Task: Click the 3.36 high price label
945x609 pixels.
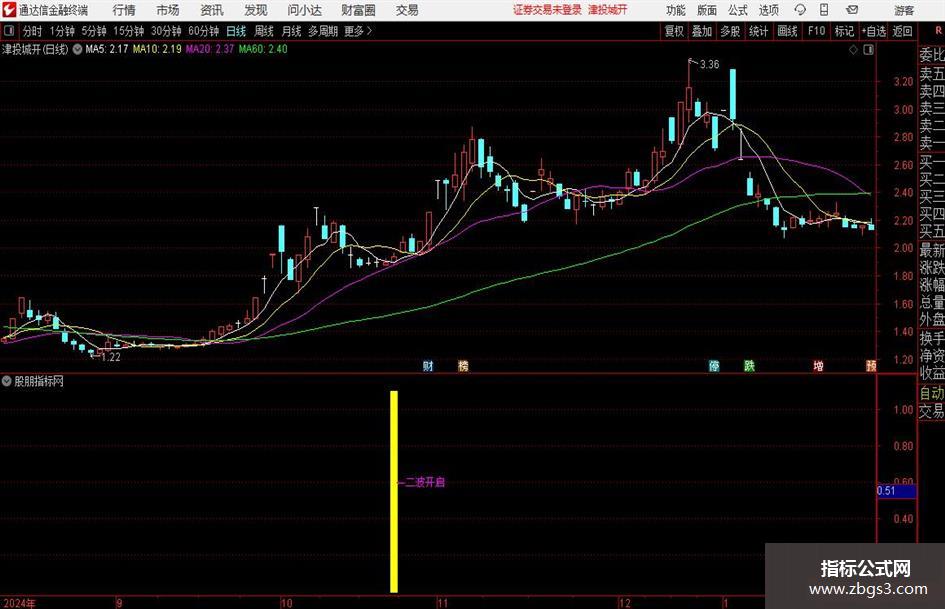Action: tap(709, 65)
